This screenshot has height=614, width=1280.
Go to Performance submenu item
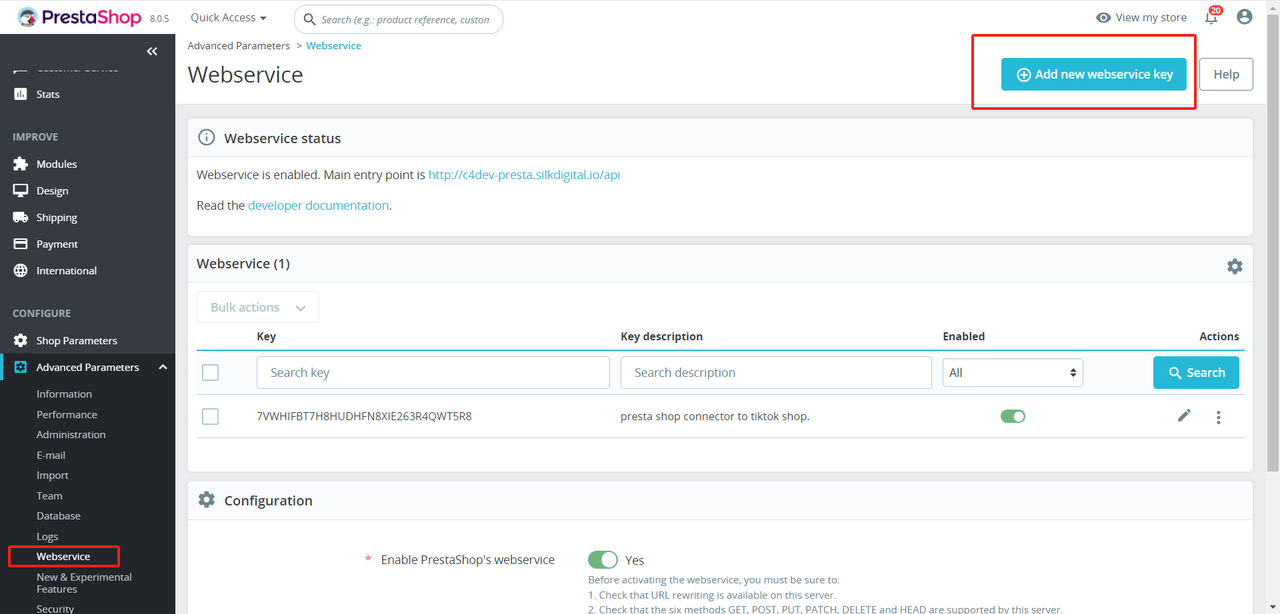67,414
